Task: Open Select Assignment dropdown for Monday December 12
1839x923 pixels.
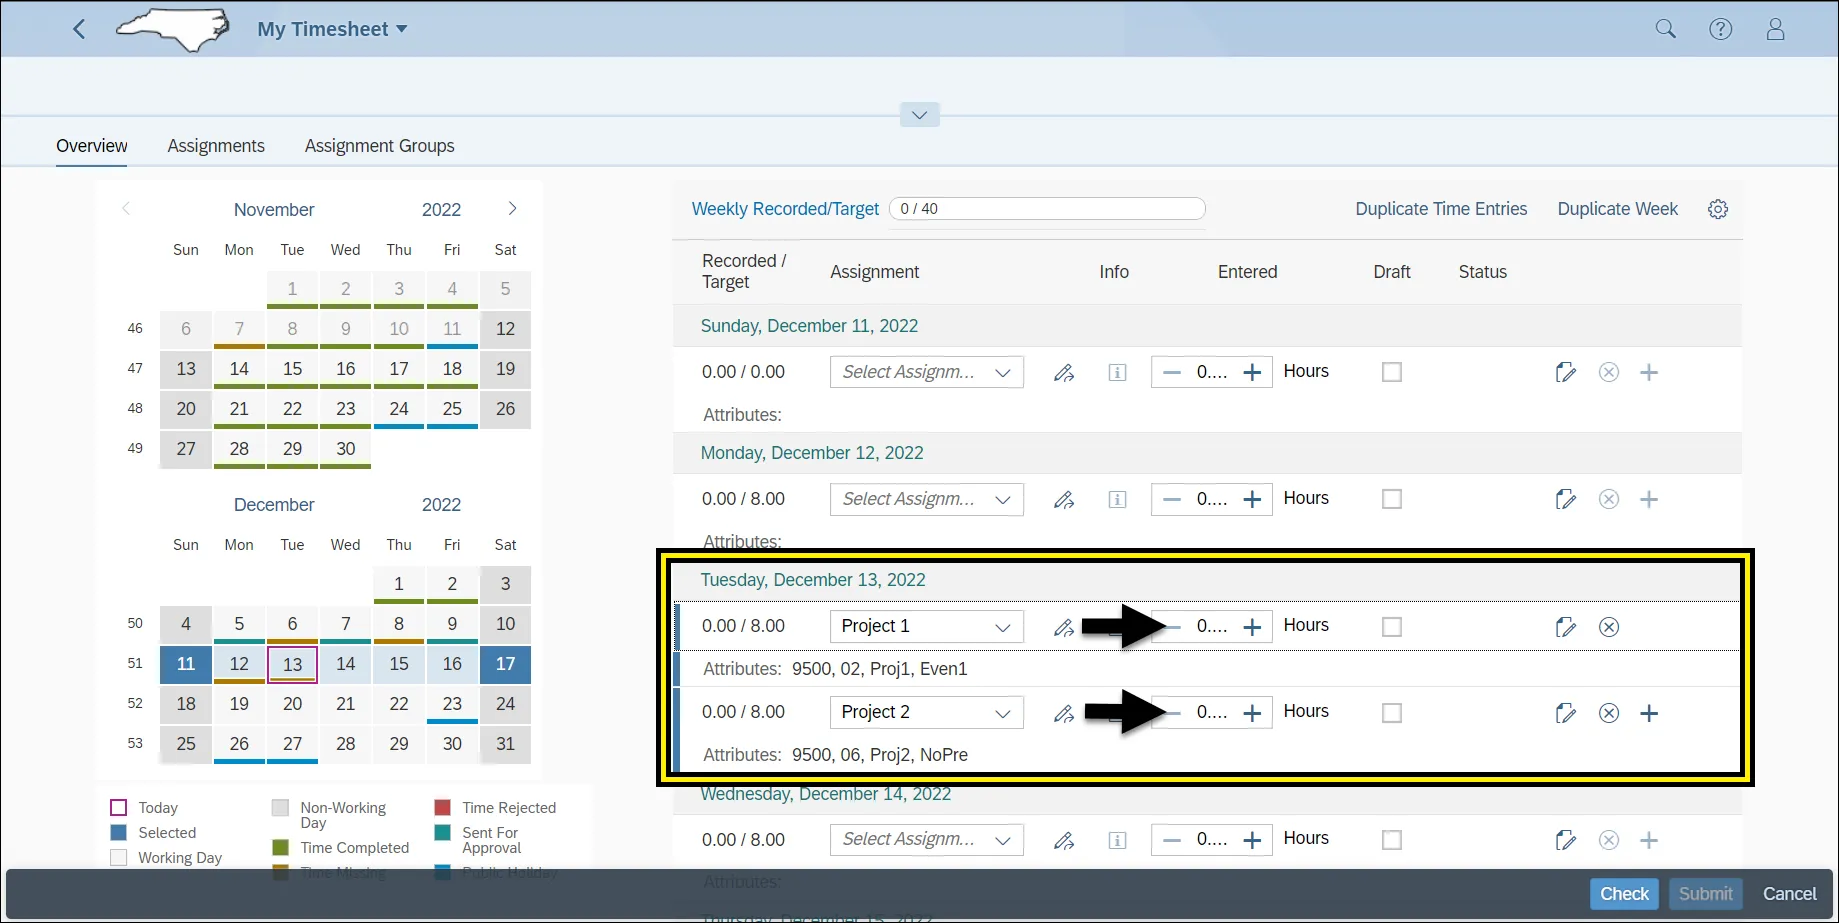Action: pos(1002,499)
